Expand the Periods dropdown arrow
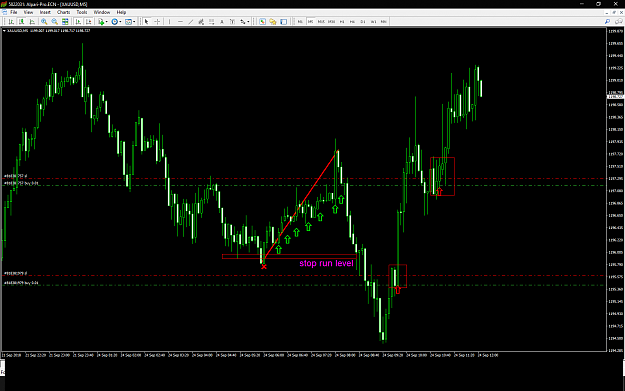625x391 pixels. 120,22
